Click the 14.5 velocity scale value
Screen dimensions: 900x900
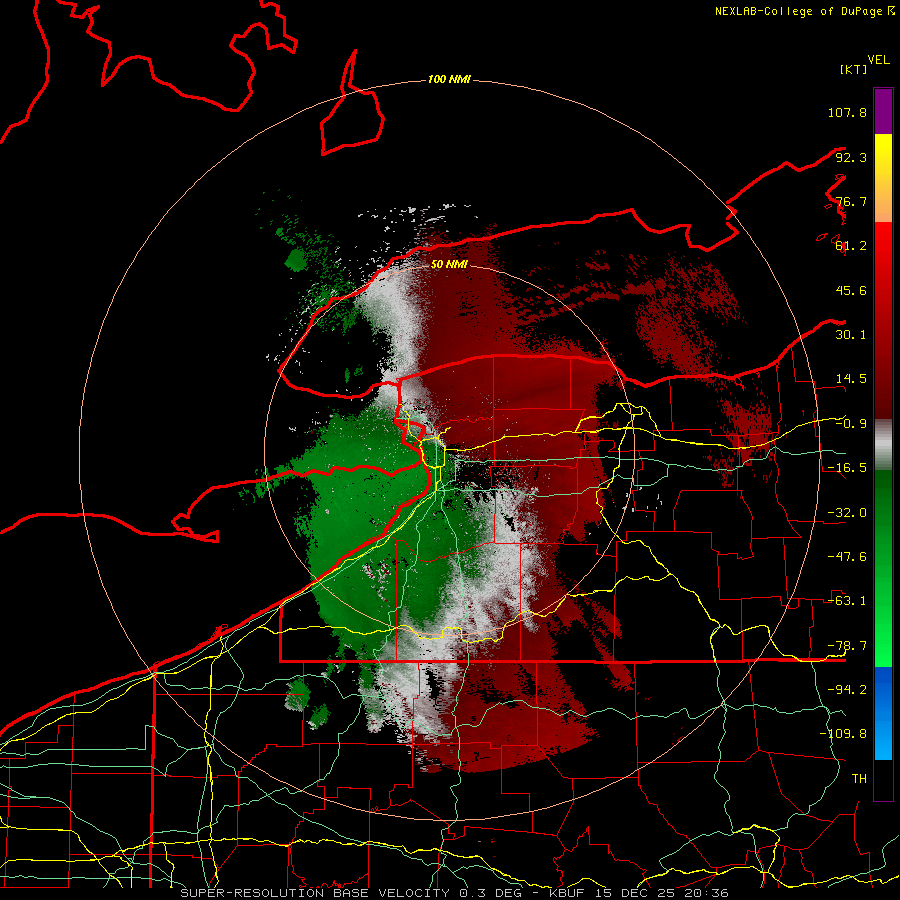point(851,379)
